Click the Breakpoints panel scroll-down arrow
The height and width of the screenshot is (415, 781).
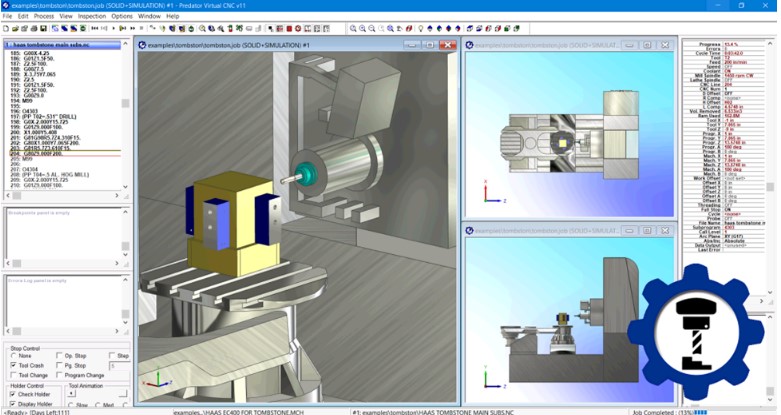(x=125, y=255)
